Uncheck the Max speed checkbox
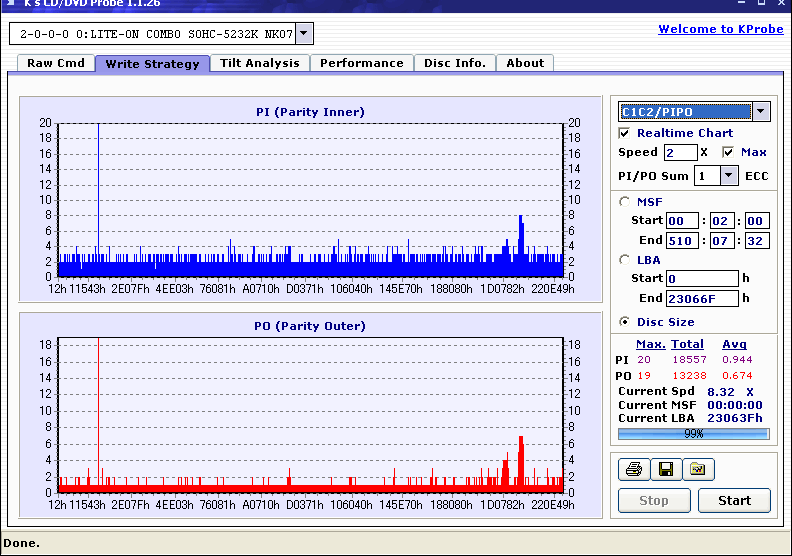The height and width of the screenshot is (556, 792). coord(728,152)
